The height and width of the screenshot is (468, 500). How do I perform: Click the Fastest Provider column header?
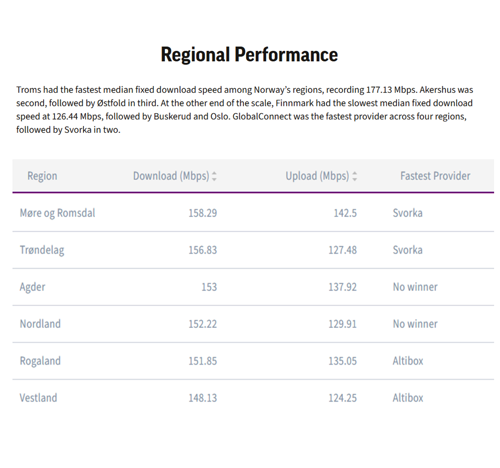pos(435,176)
